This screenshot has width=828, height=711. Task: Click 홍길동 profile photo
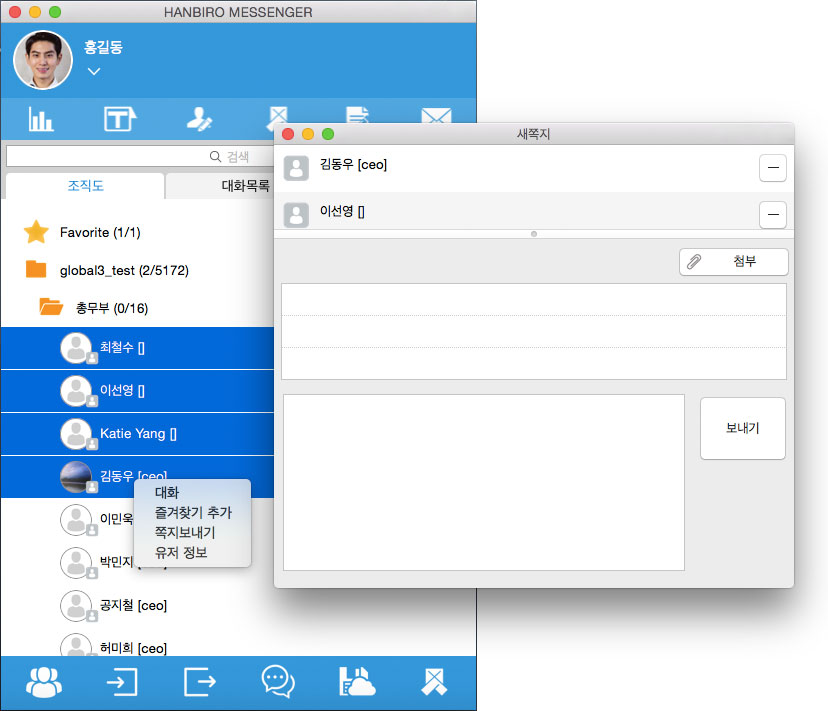[42, 60]
